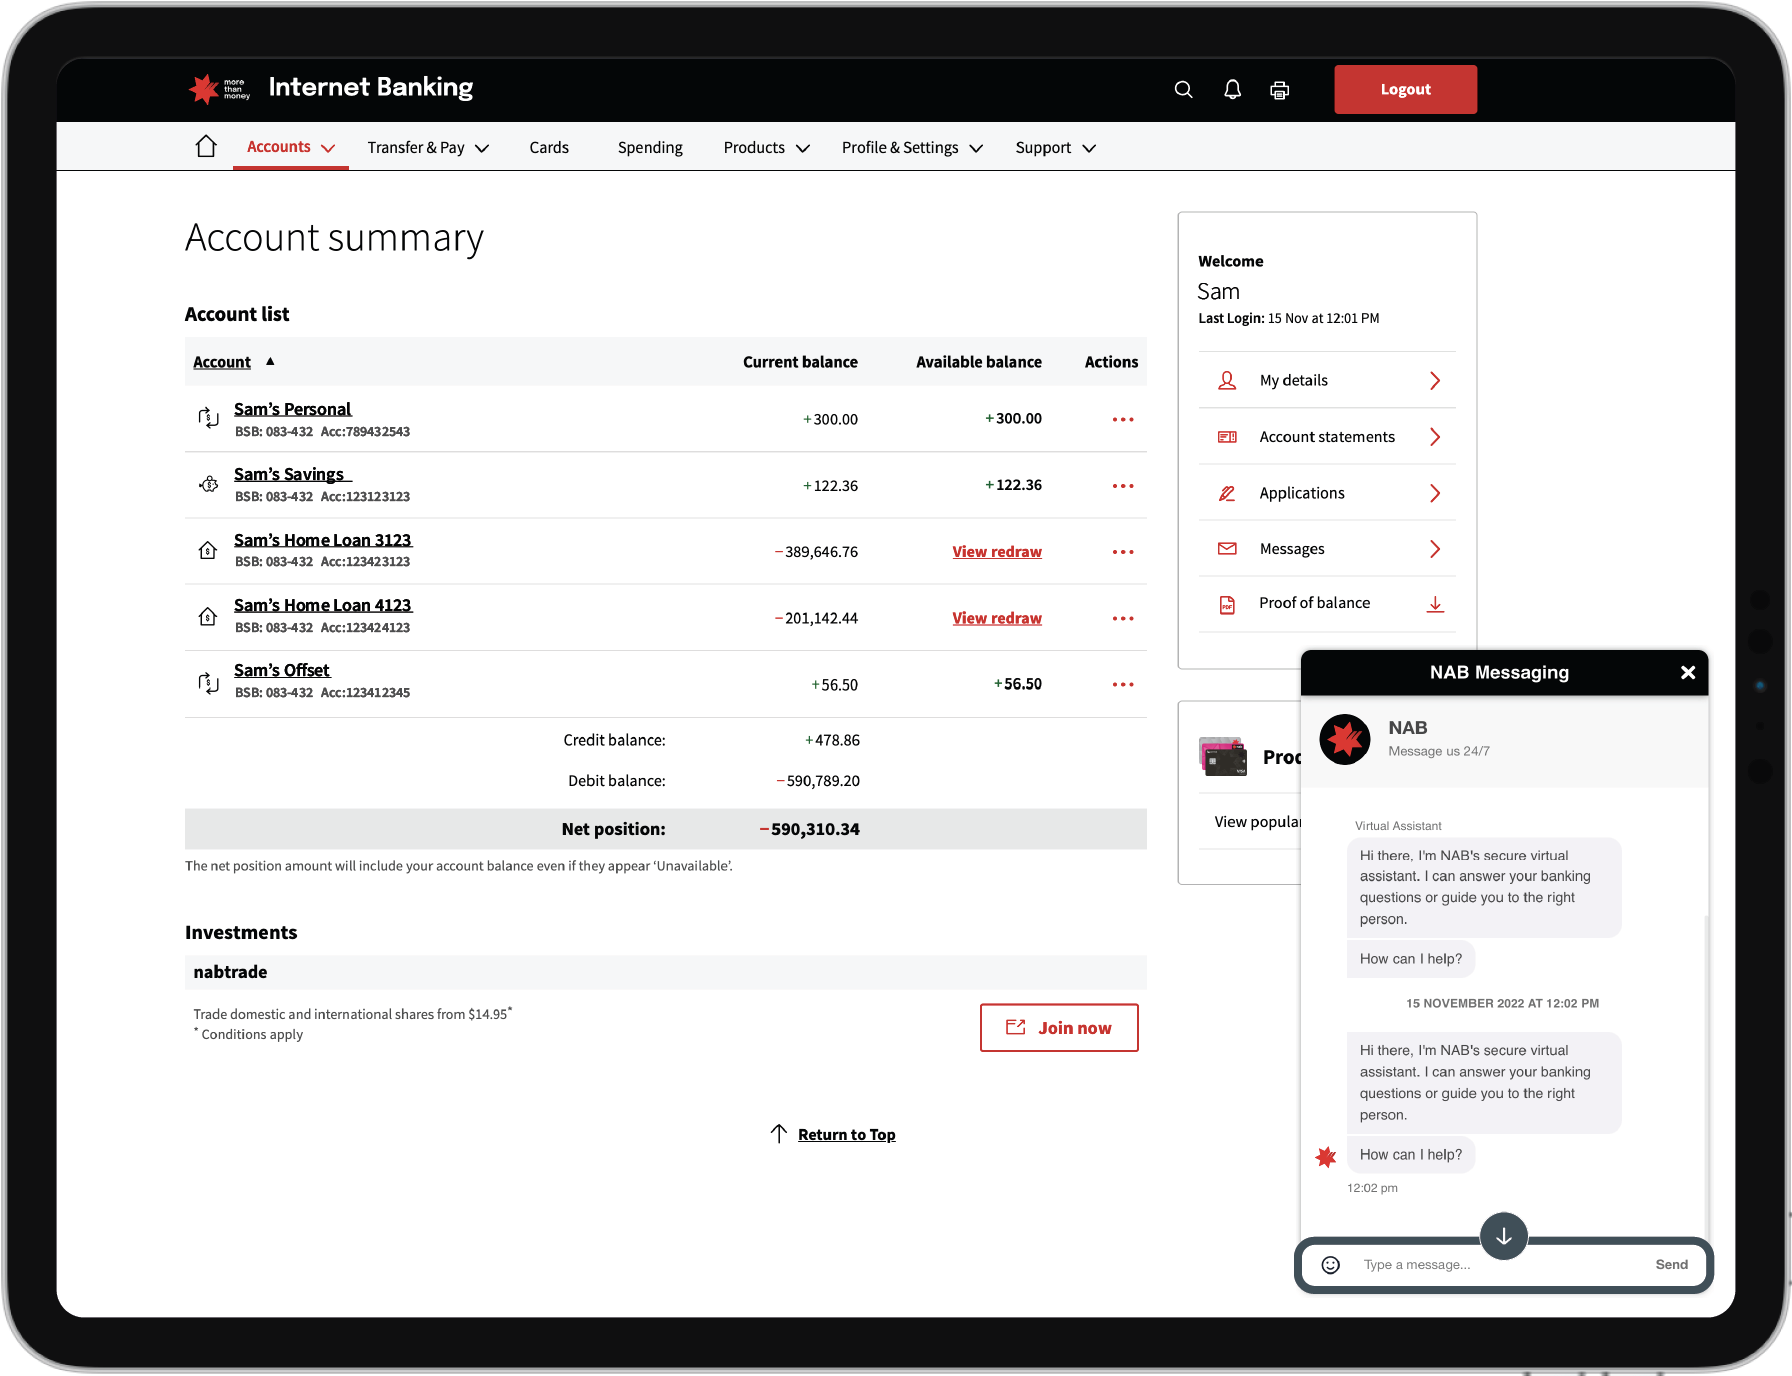Download Proof of balance PDF icon
Viewport: 1792px width, 1376px height.
pos(1435,604)
